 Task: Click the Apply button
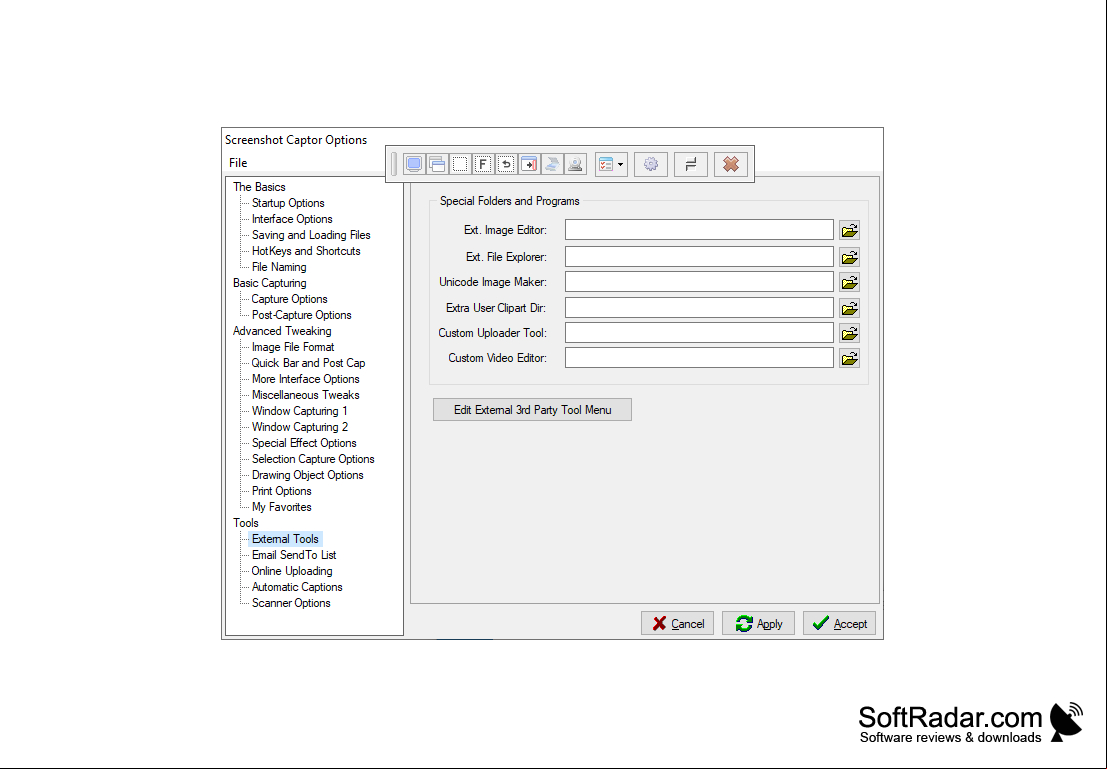758,624
